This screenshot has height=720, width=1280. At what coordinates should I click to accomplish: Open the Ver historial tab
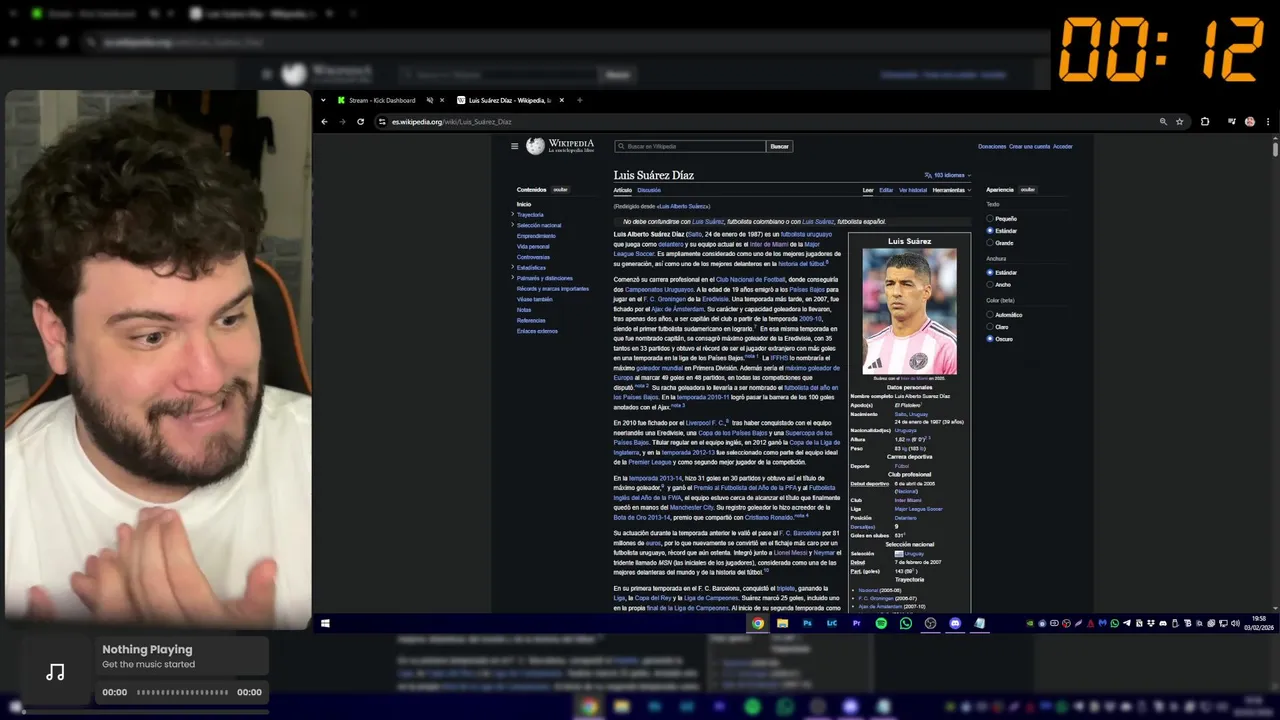(913, 190)
